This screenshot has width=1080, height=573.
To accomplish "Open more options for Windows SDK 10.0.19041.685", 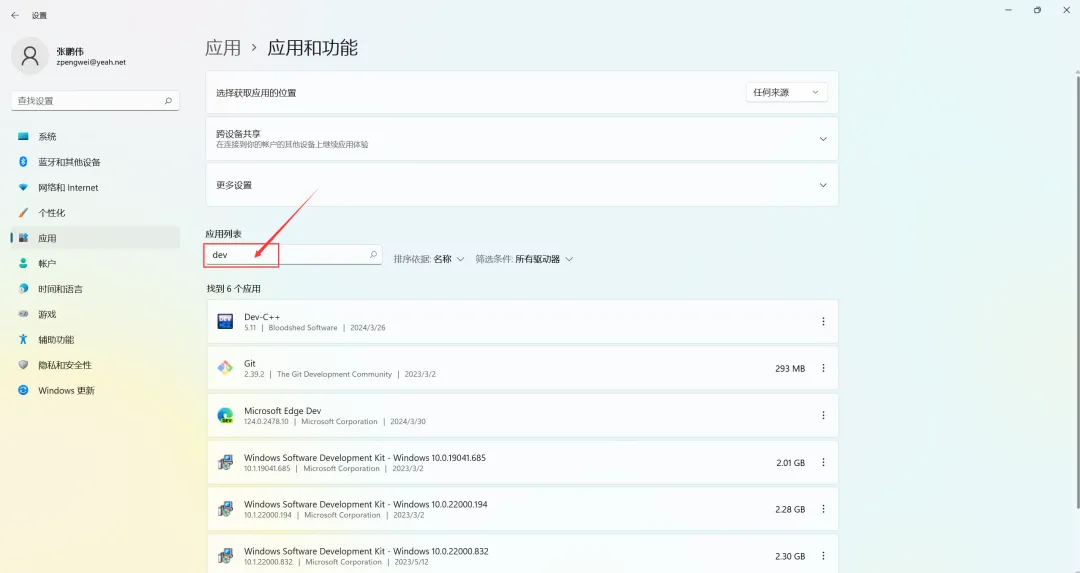I will point(823,463).
